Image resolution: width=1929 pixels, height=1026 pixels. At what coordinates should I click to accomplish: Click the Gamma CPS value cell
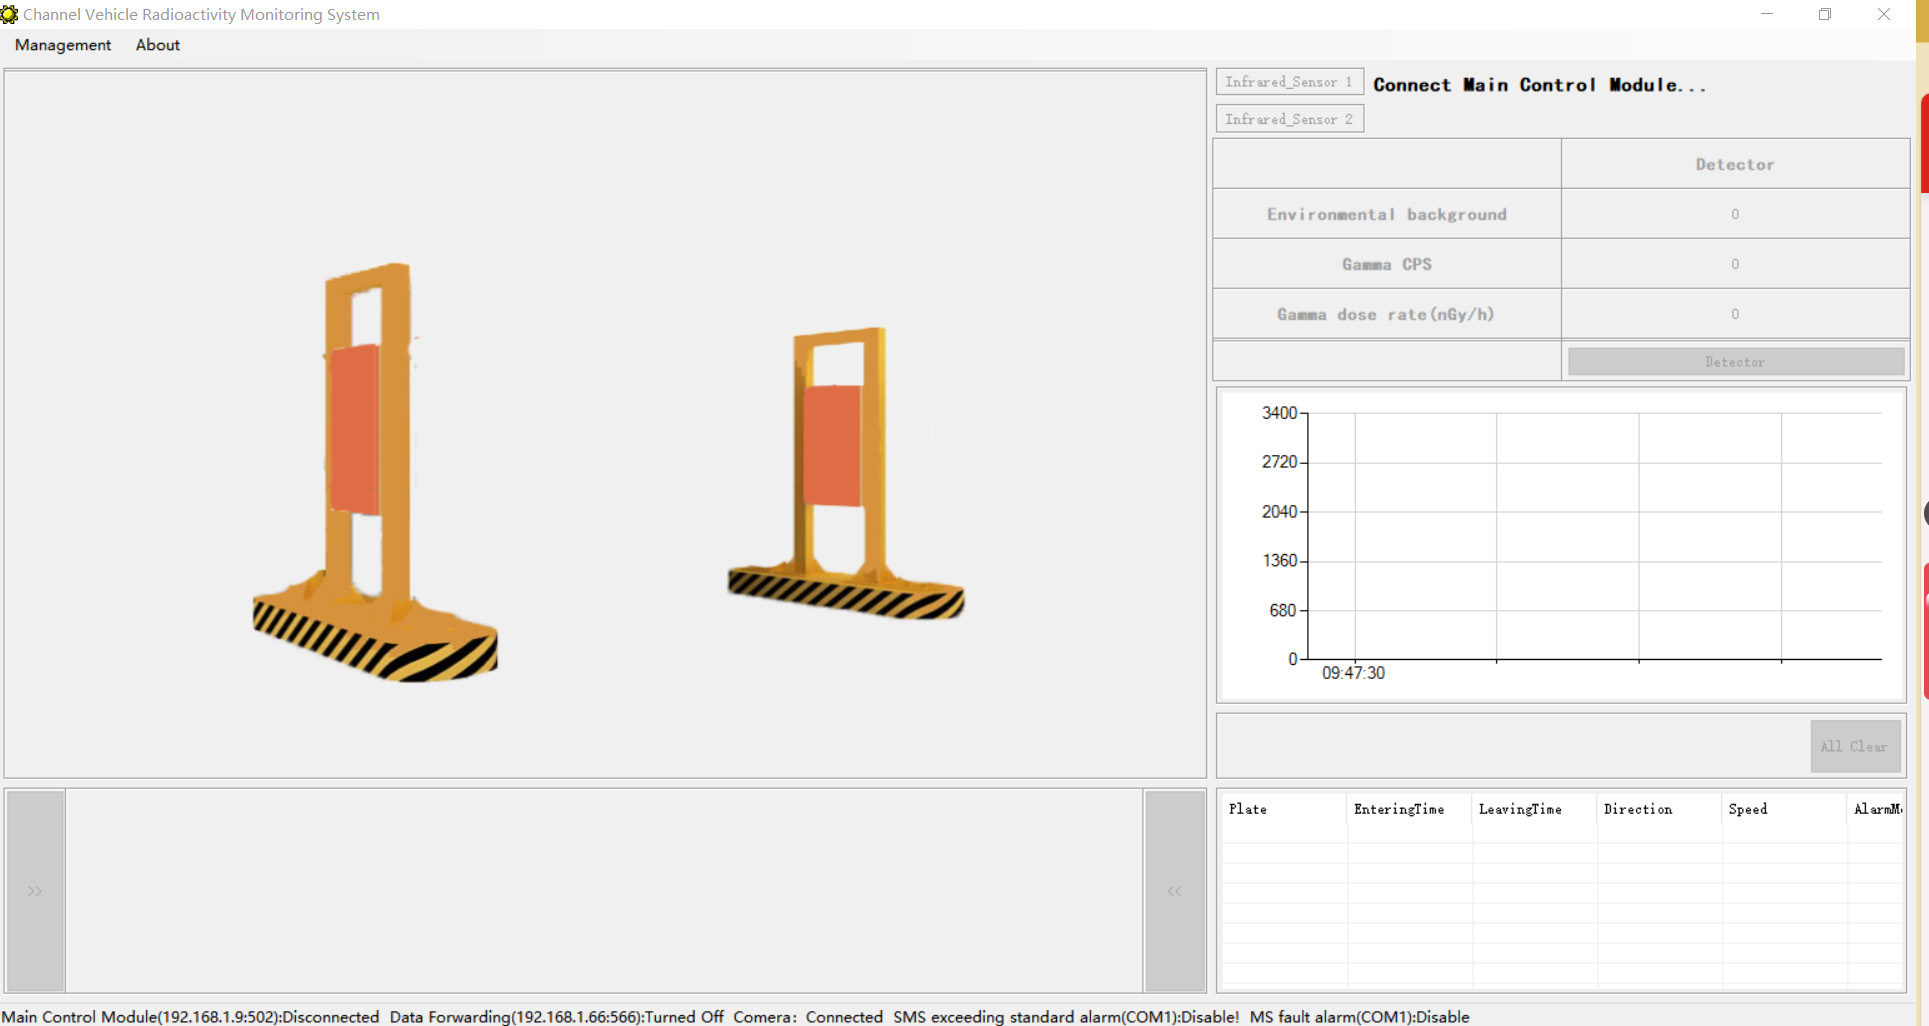click(x=1735, y=264)
